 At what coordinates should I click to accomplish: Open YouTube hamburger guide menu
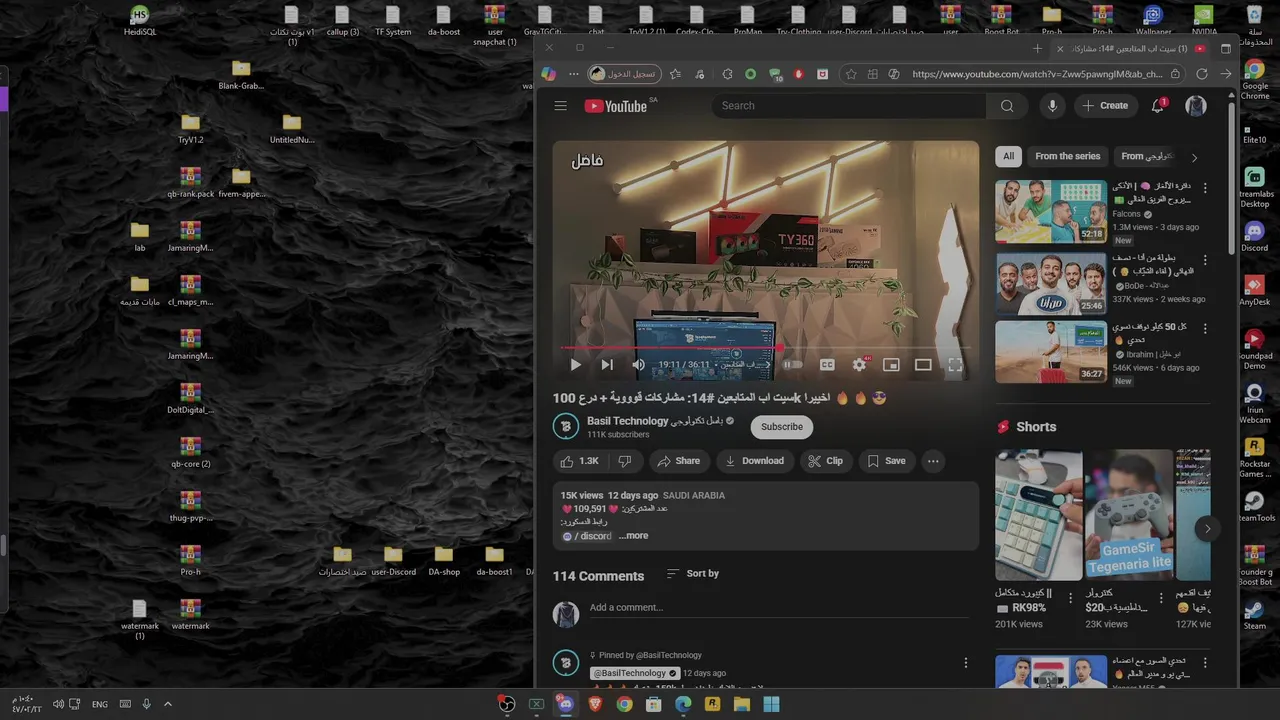click(561, 106)
